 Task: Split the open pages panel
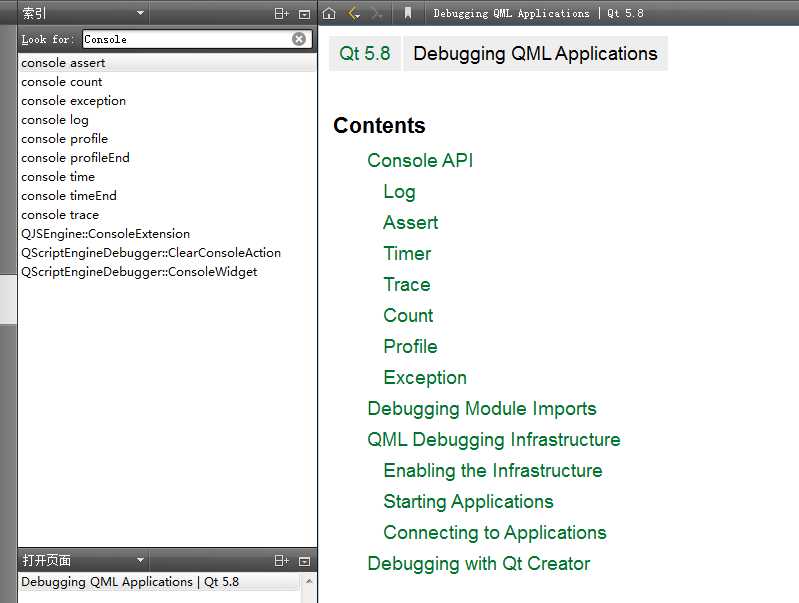[281, 561]
